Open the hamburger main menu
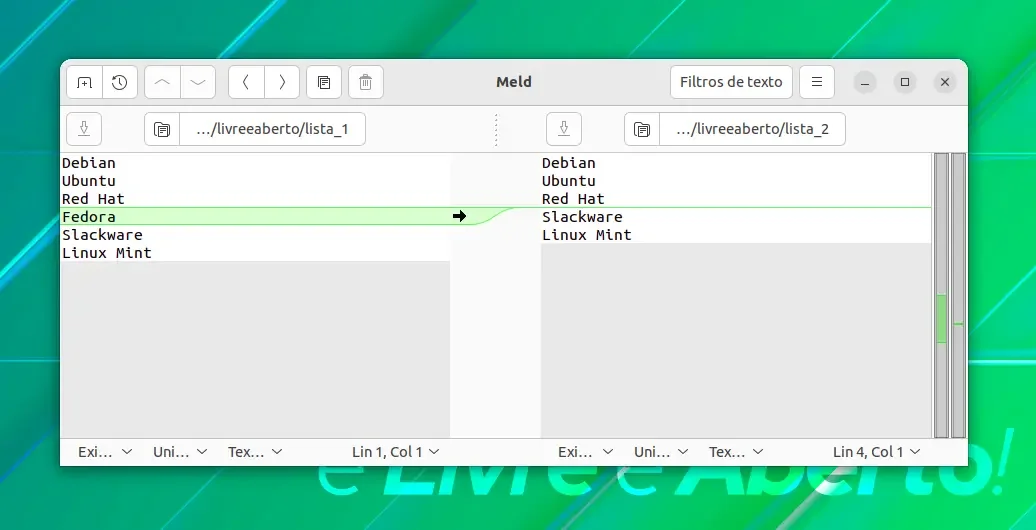This screenshot has width=1036, height=530. coord(817,83)
